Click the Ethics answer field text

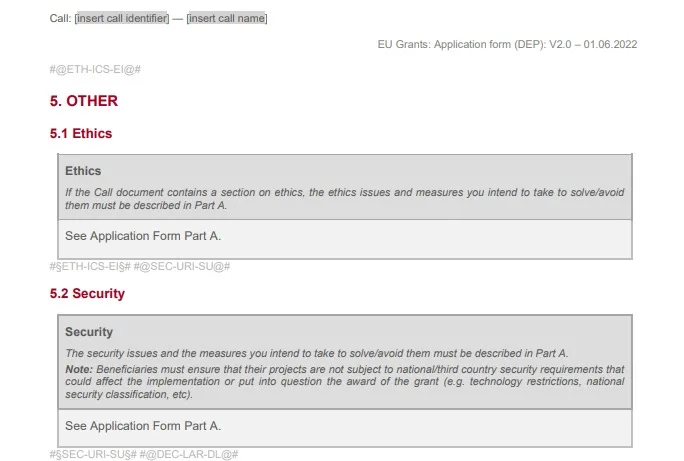143,236
